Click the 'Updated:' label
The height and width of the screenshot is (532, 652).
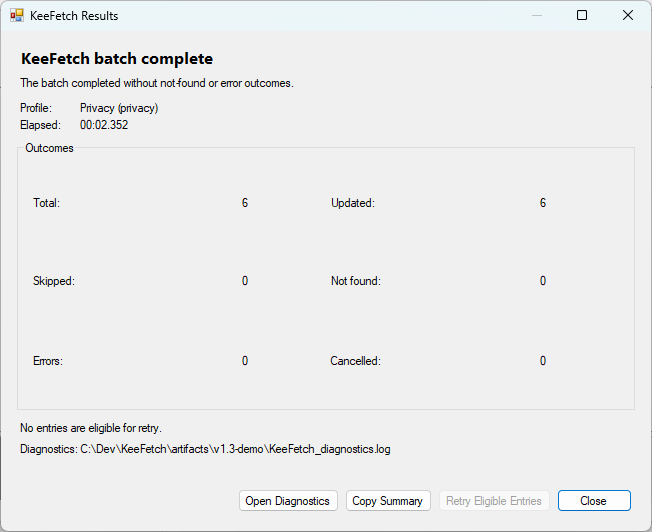pyautogui.click(x=353, y=203)
